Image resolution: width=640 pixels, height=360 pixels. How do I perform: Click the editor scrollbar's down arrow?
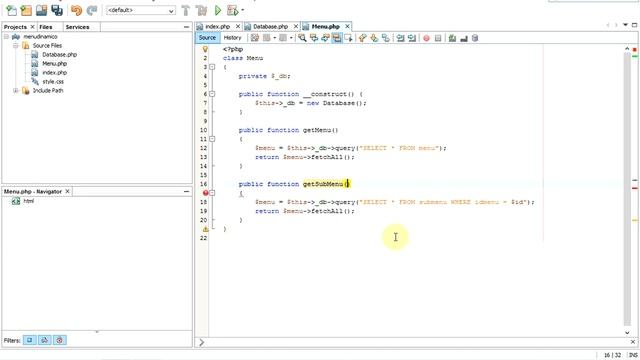point(627,333)
